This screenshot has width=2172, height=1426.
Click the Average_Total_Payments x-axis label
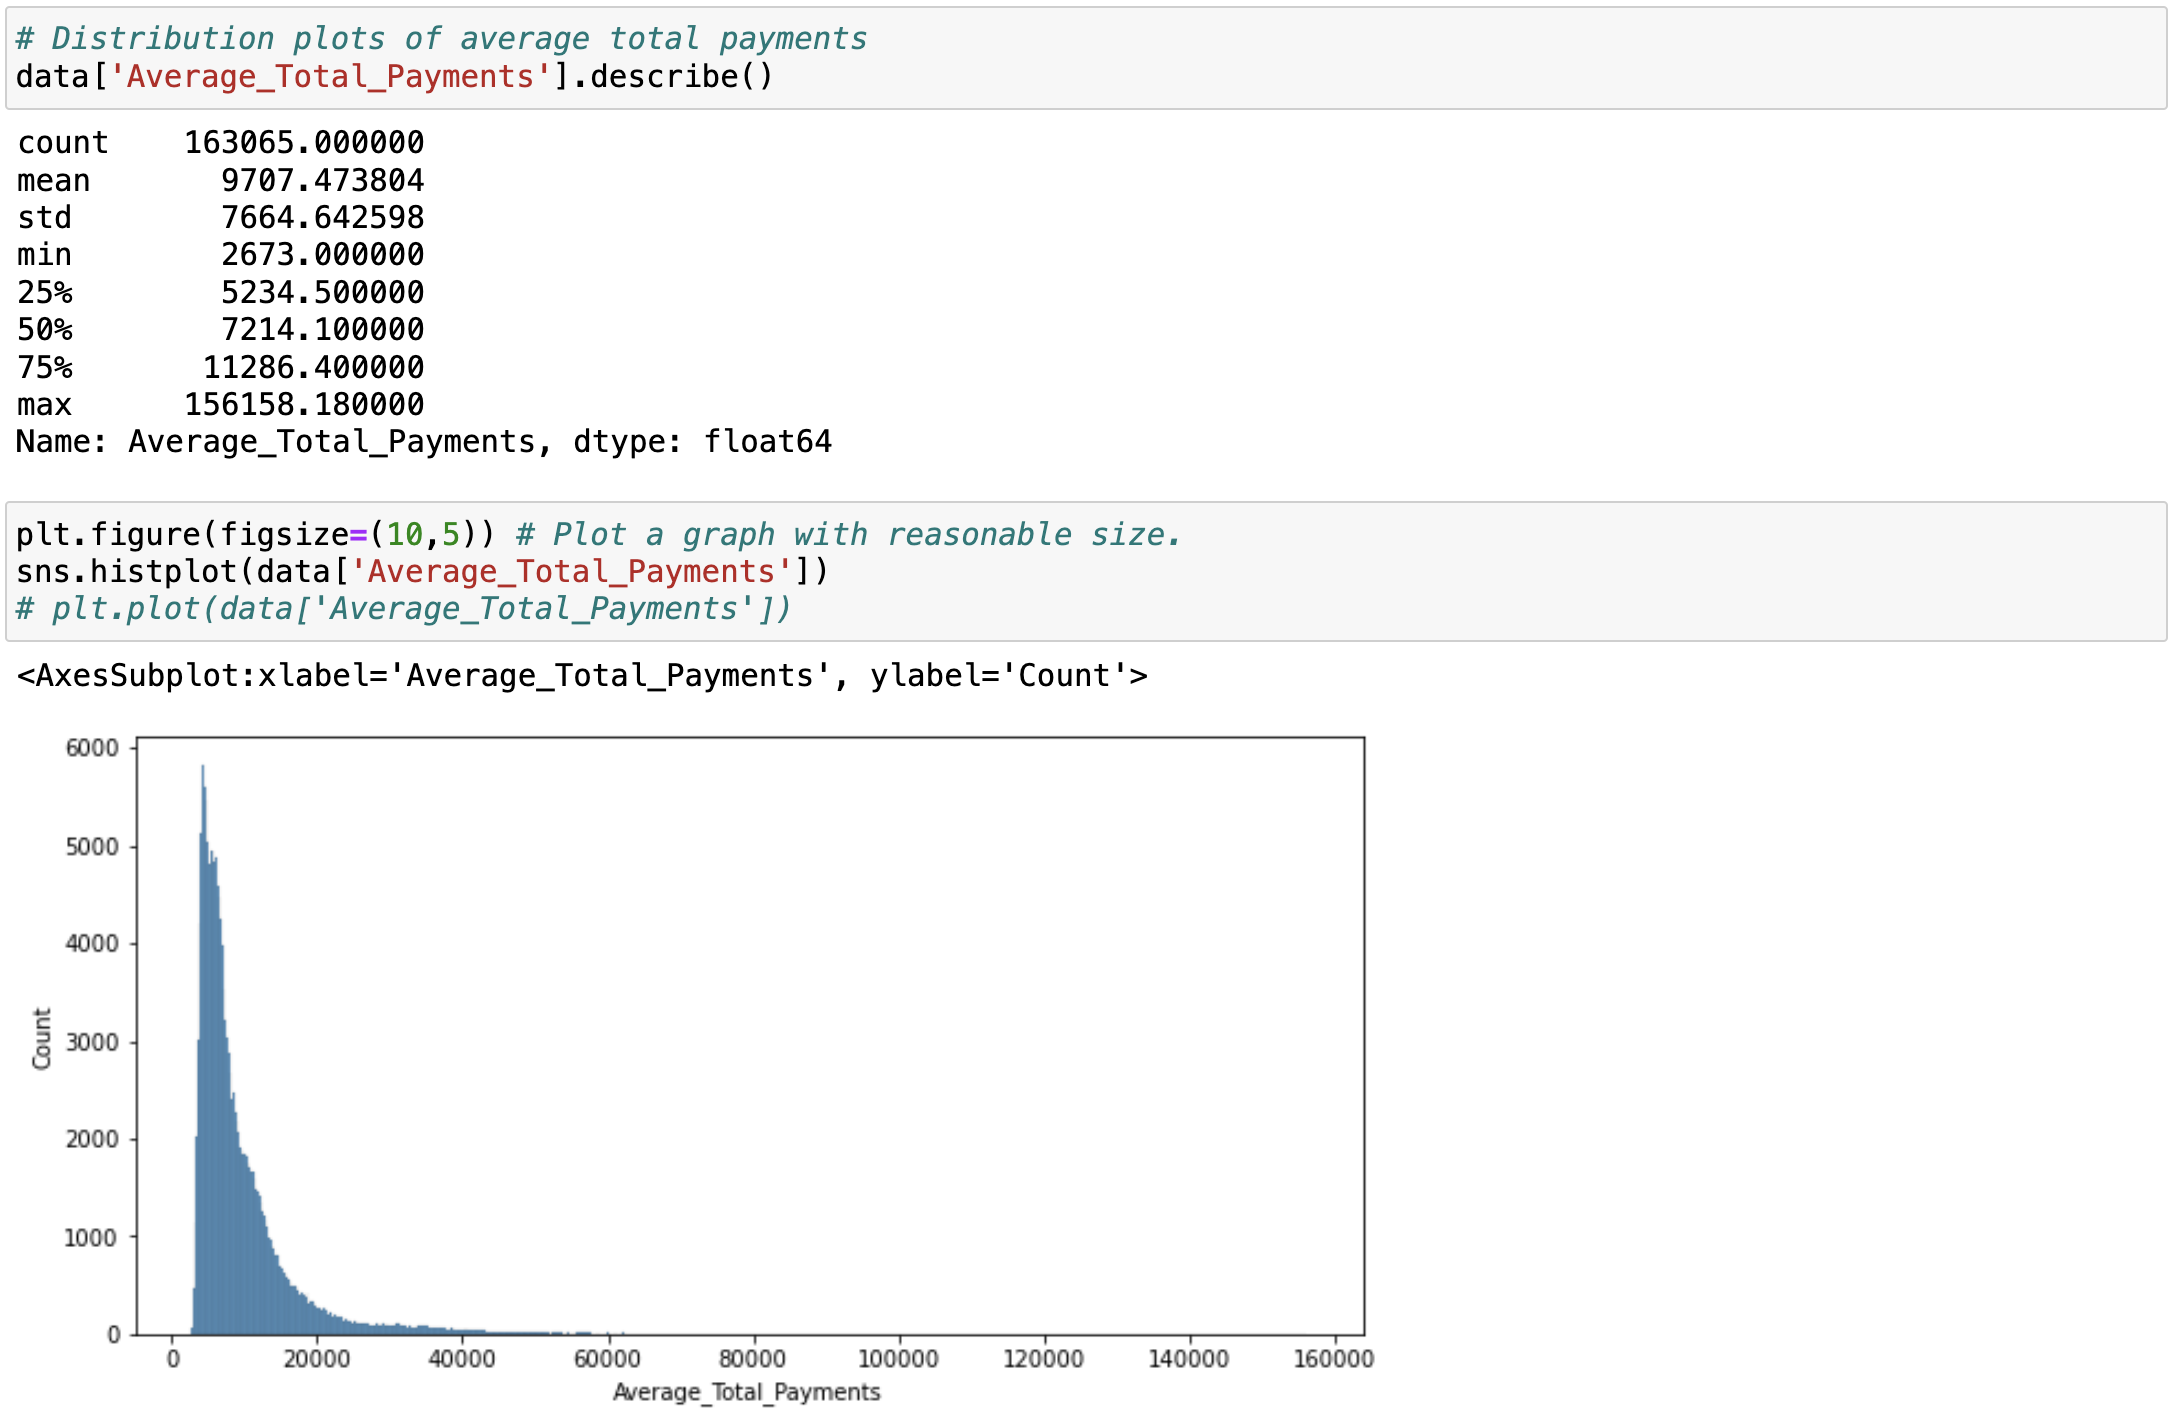[x=746, y=1392]
